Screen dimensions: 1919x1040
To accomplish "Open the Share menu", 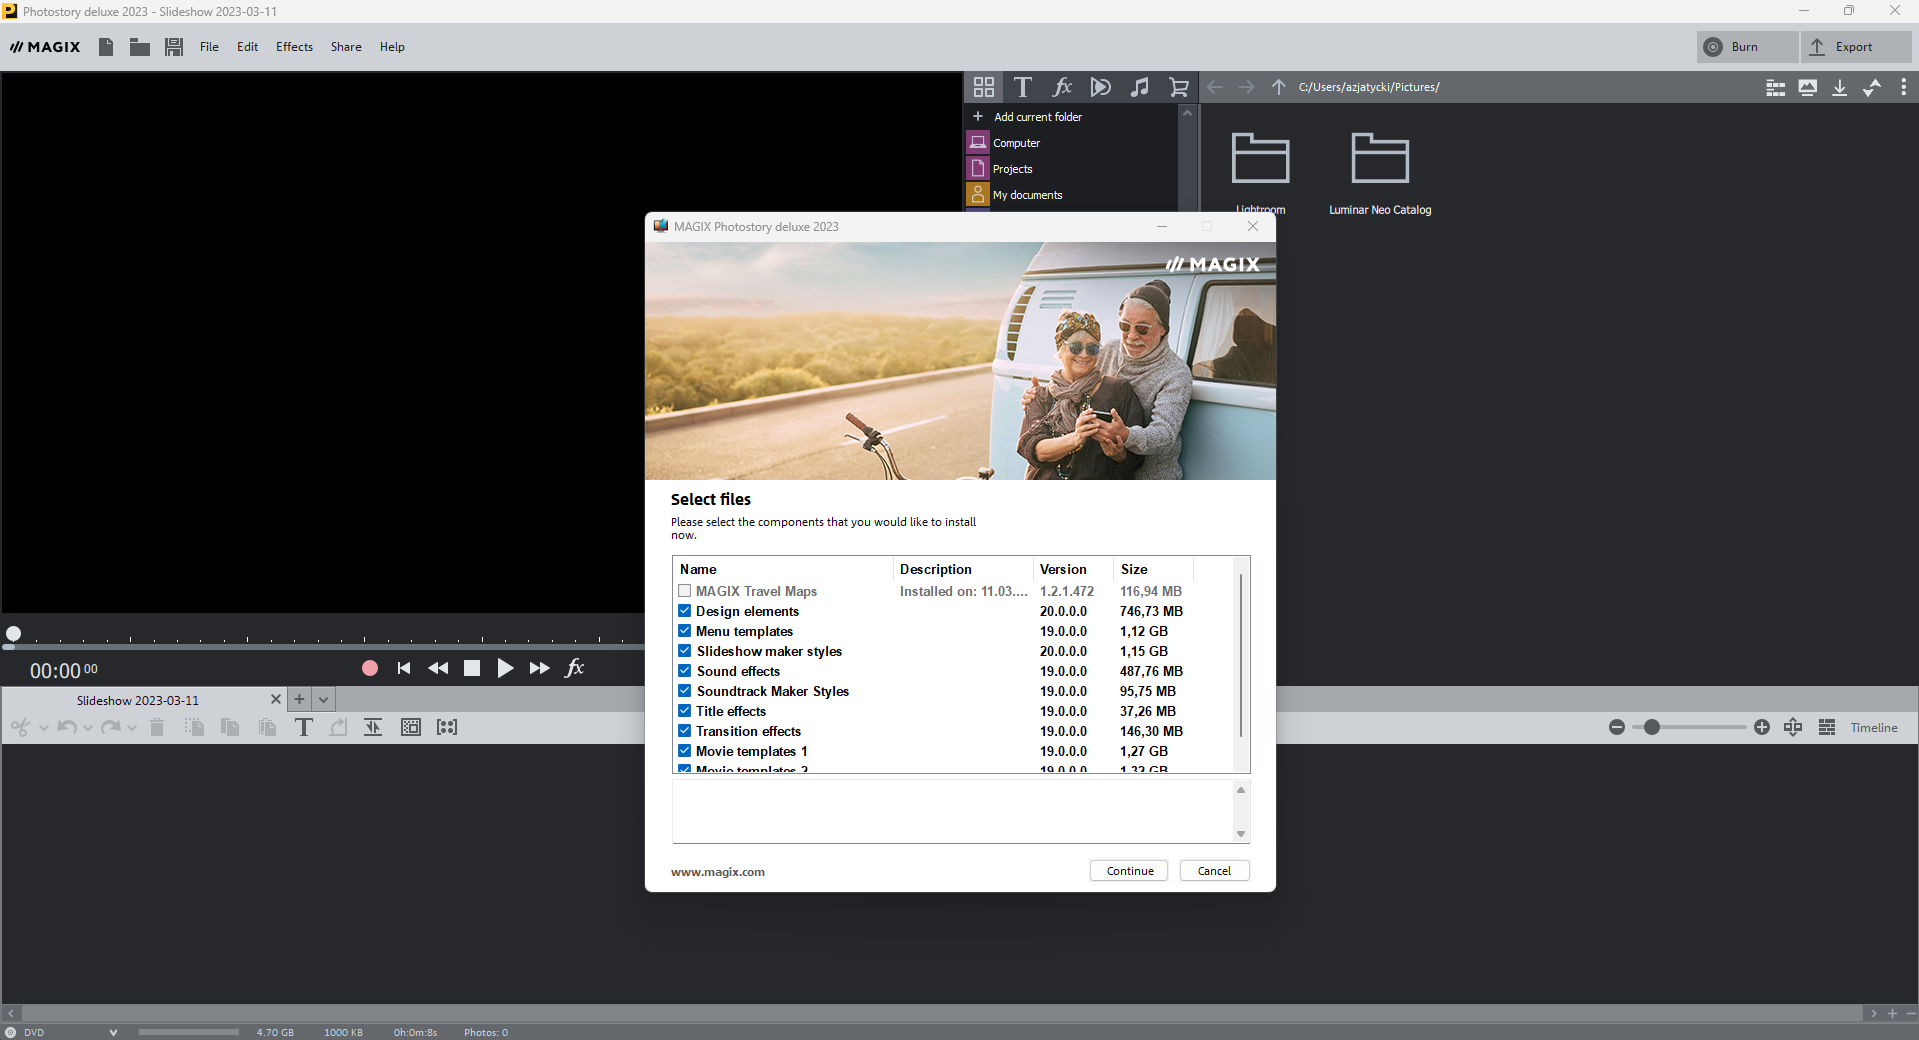I will [346, 47].
